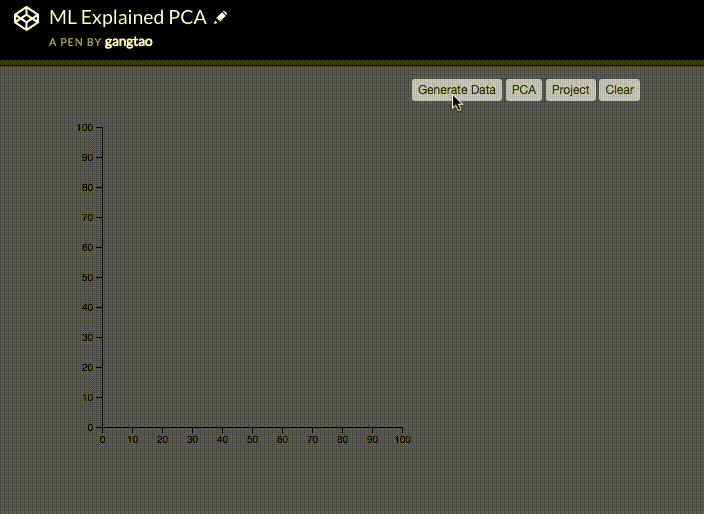Click the 30 label on y-axis
Viewport: 704px width, 514px height.
(88, 338)
